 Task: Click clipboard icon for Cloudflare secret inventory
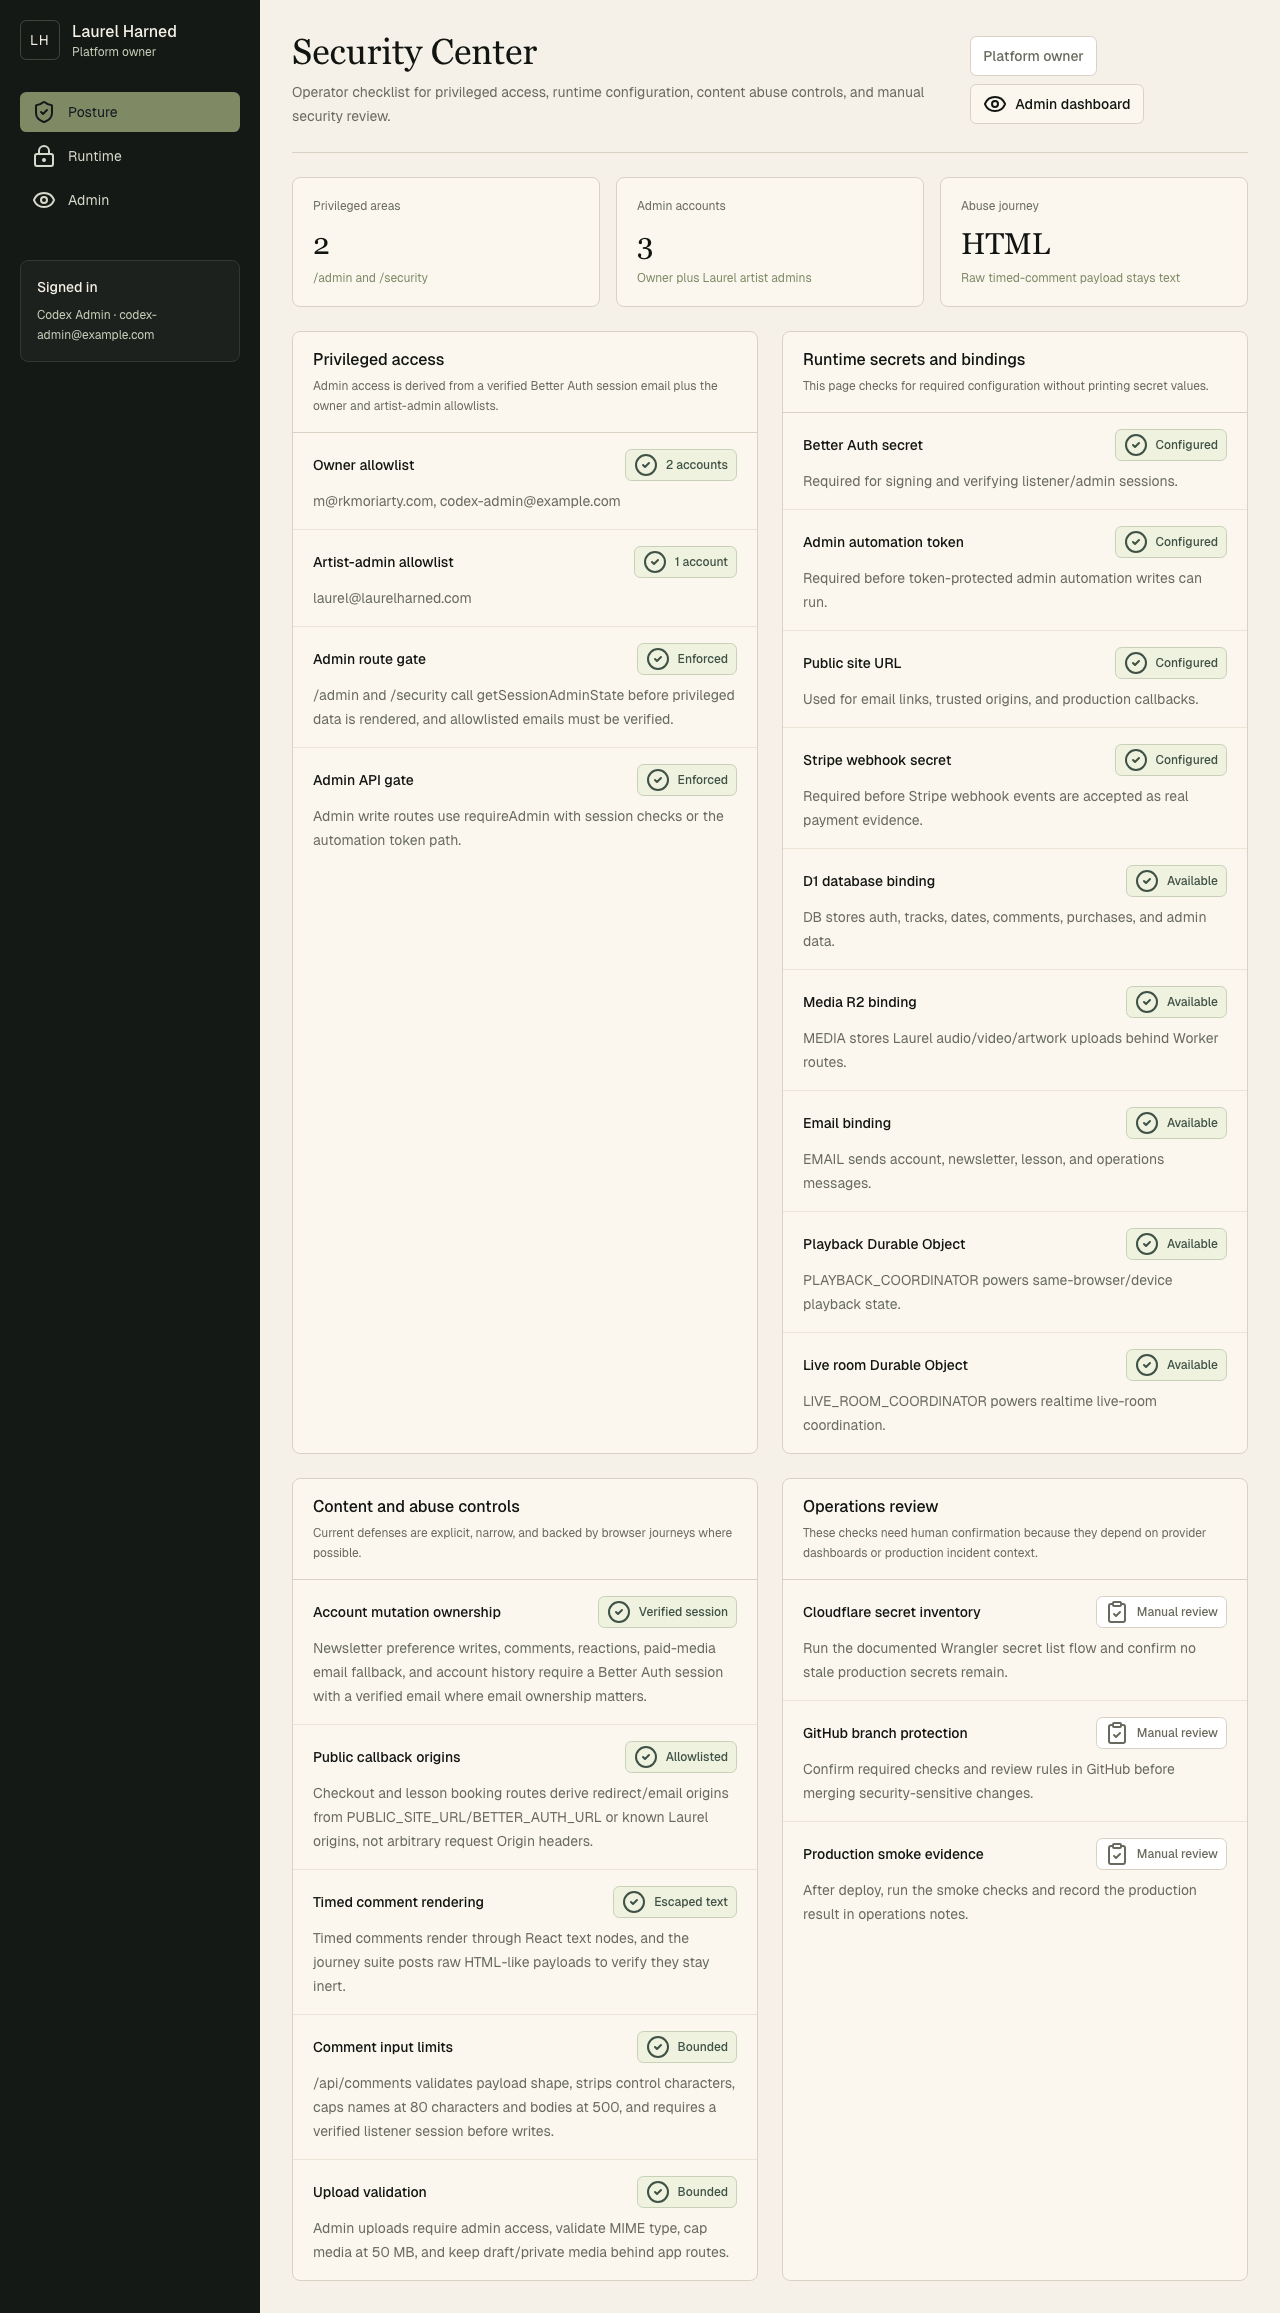(1117, 1612)
